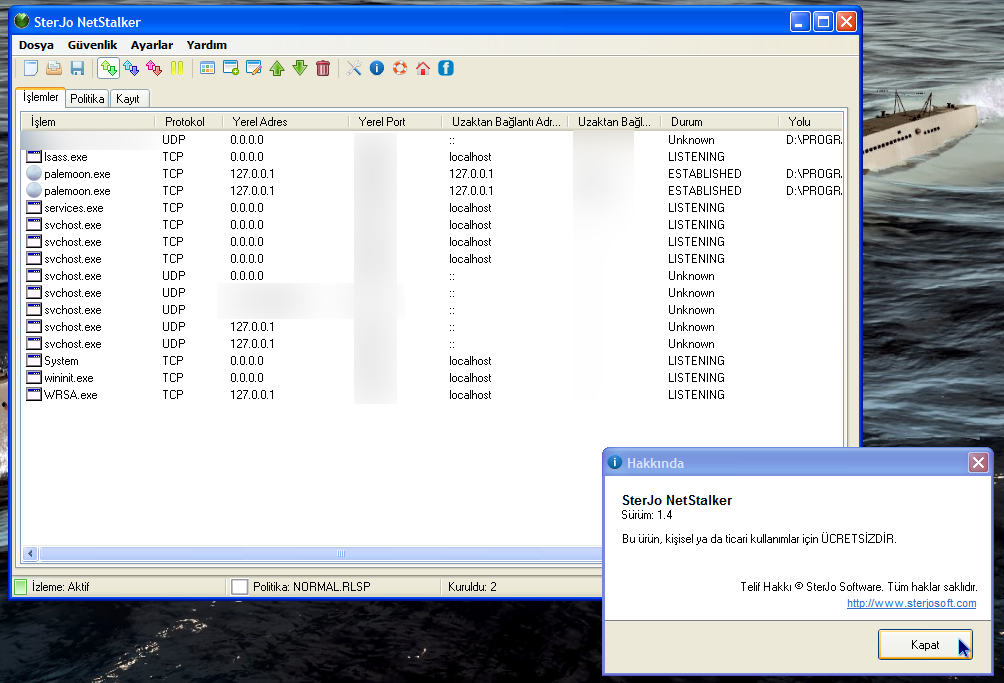Click the 'İzleme: Aktif' status text

(x=61, y=587)
